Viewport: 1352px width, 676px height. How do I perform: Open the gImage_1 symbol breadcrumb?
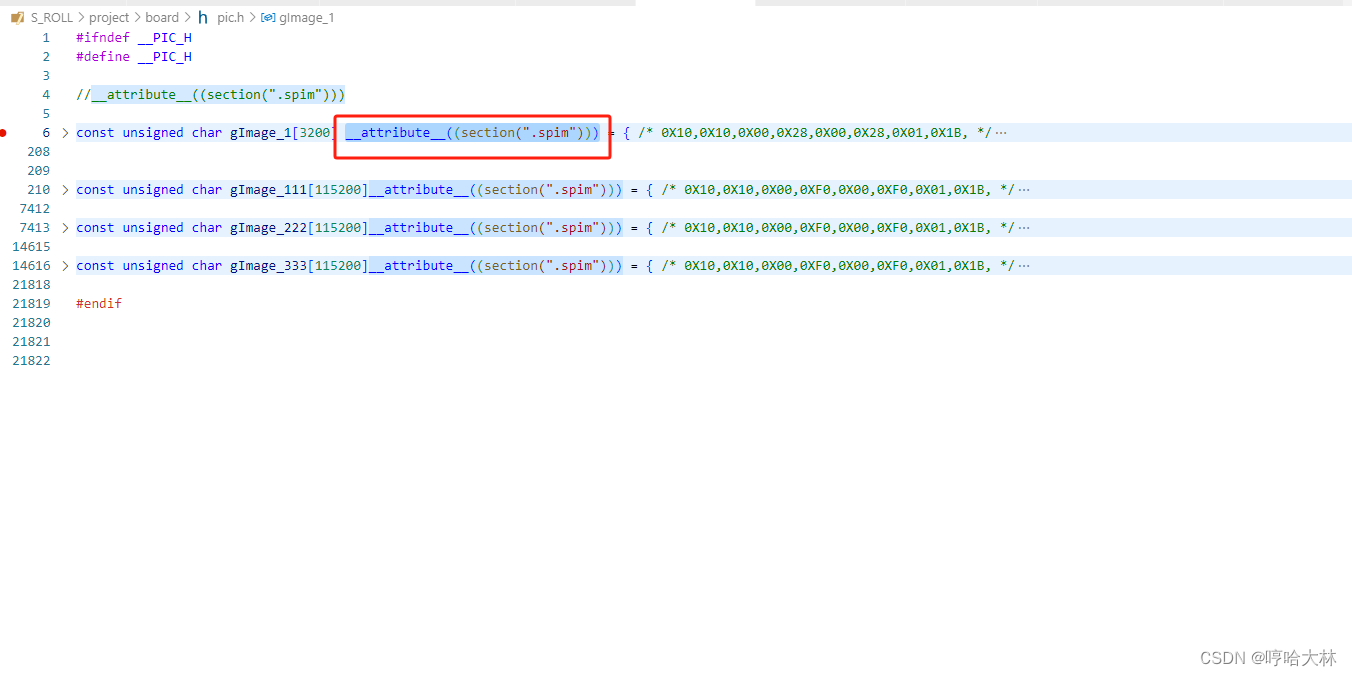pyautogui.click(x=297, y=17)
